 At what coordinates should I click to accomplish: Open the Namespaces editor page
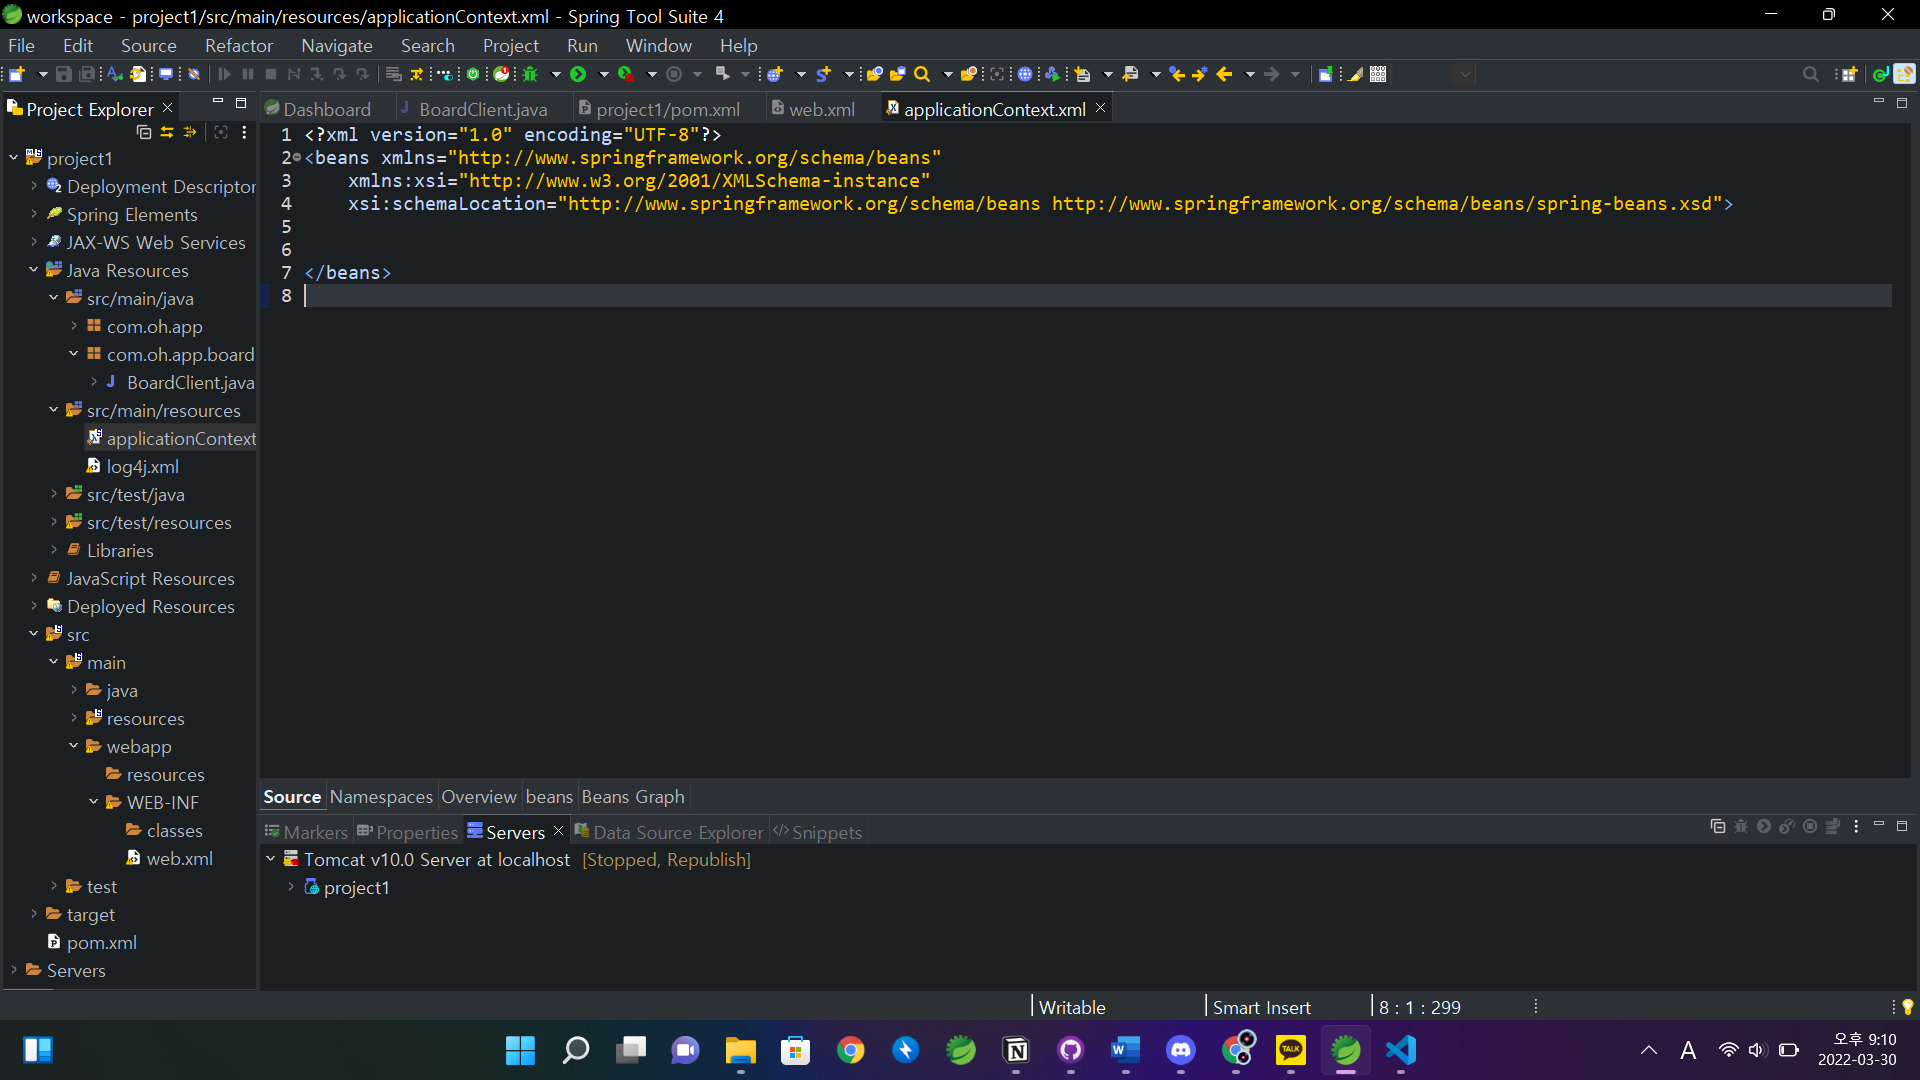pyautogui.click(x=381, y=797)
